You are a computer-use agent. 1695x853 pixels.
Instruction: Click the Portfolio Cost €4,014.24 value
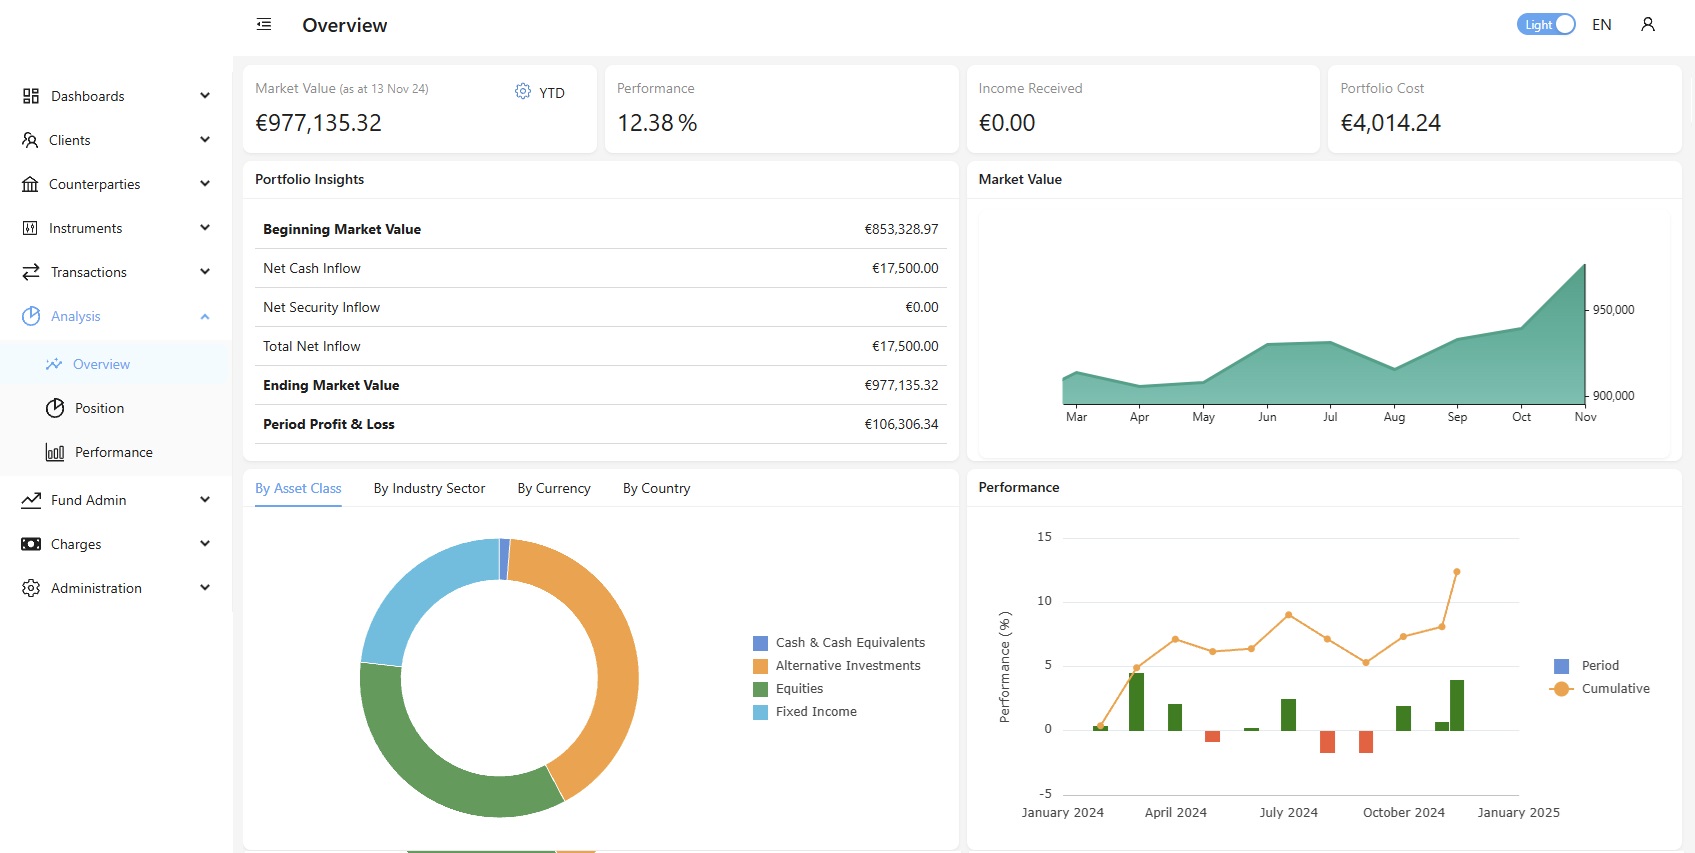coord(1390,123)
